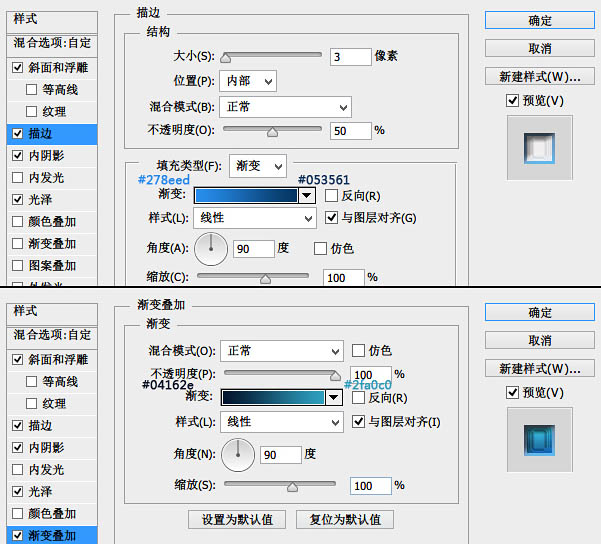Click the dark-to-teal gradient overlay swatch
601x544 pixels.
pos(273,398)
